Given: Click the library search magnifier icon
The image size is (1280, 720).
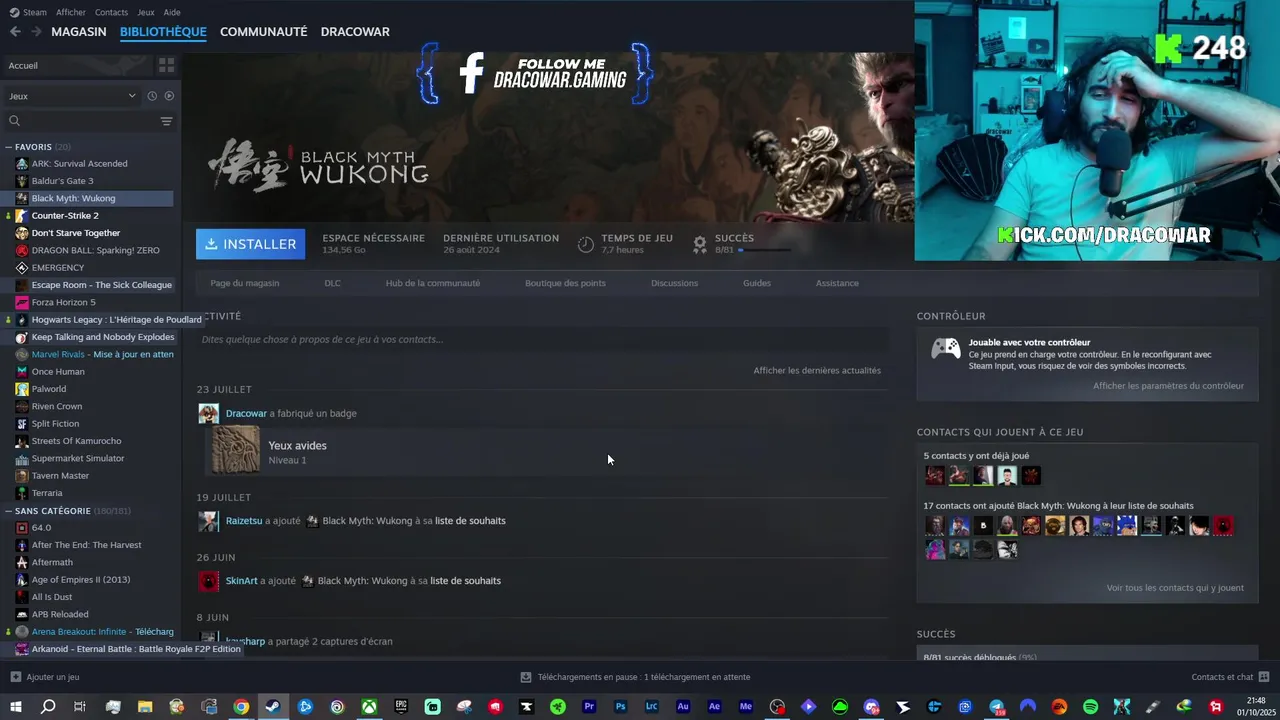Looking at the screenshot, I should pos(14,121).
